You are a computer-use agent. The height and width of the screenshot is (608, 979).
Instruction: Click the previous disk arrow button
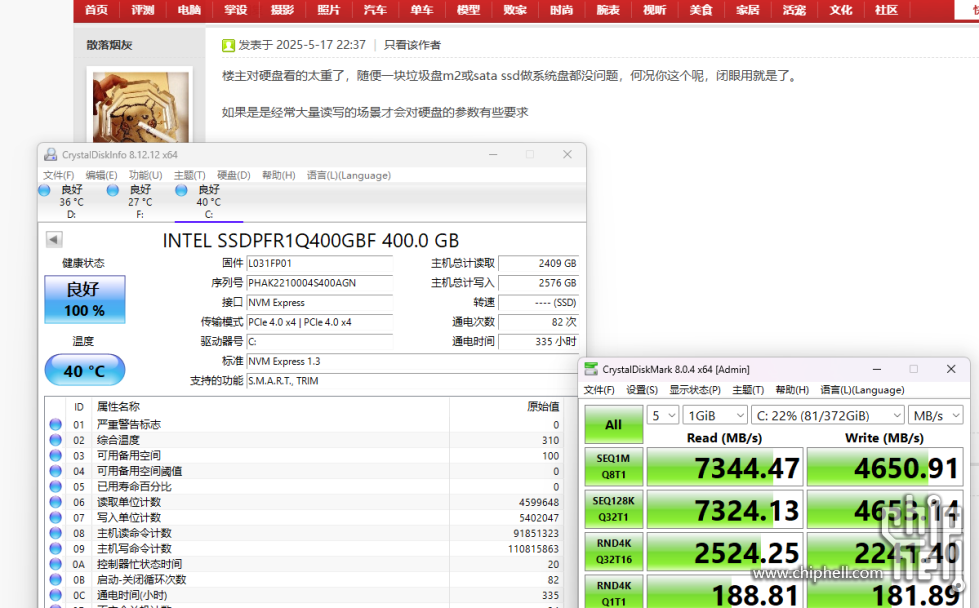[x=54, y=240]
